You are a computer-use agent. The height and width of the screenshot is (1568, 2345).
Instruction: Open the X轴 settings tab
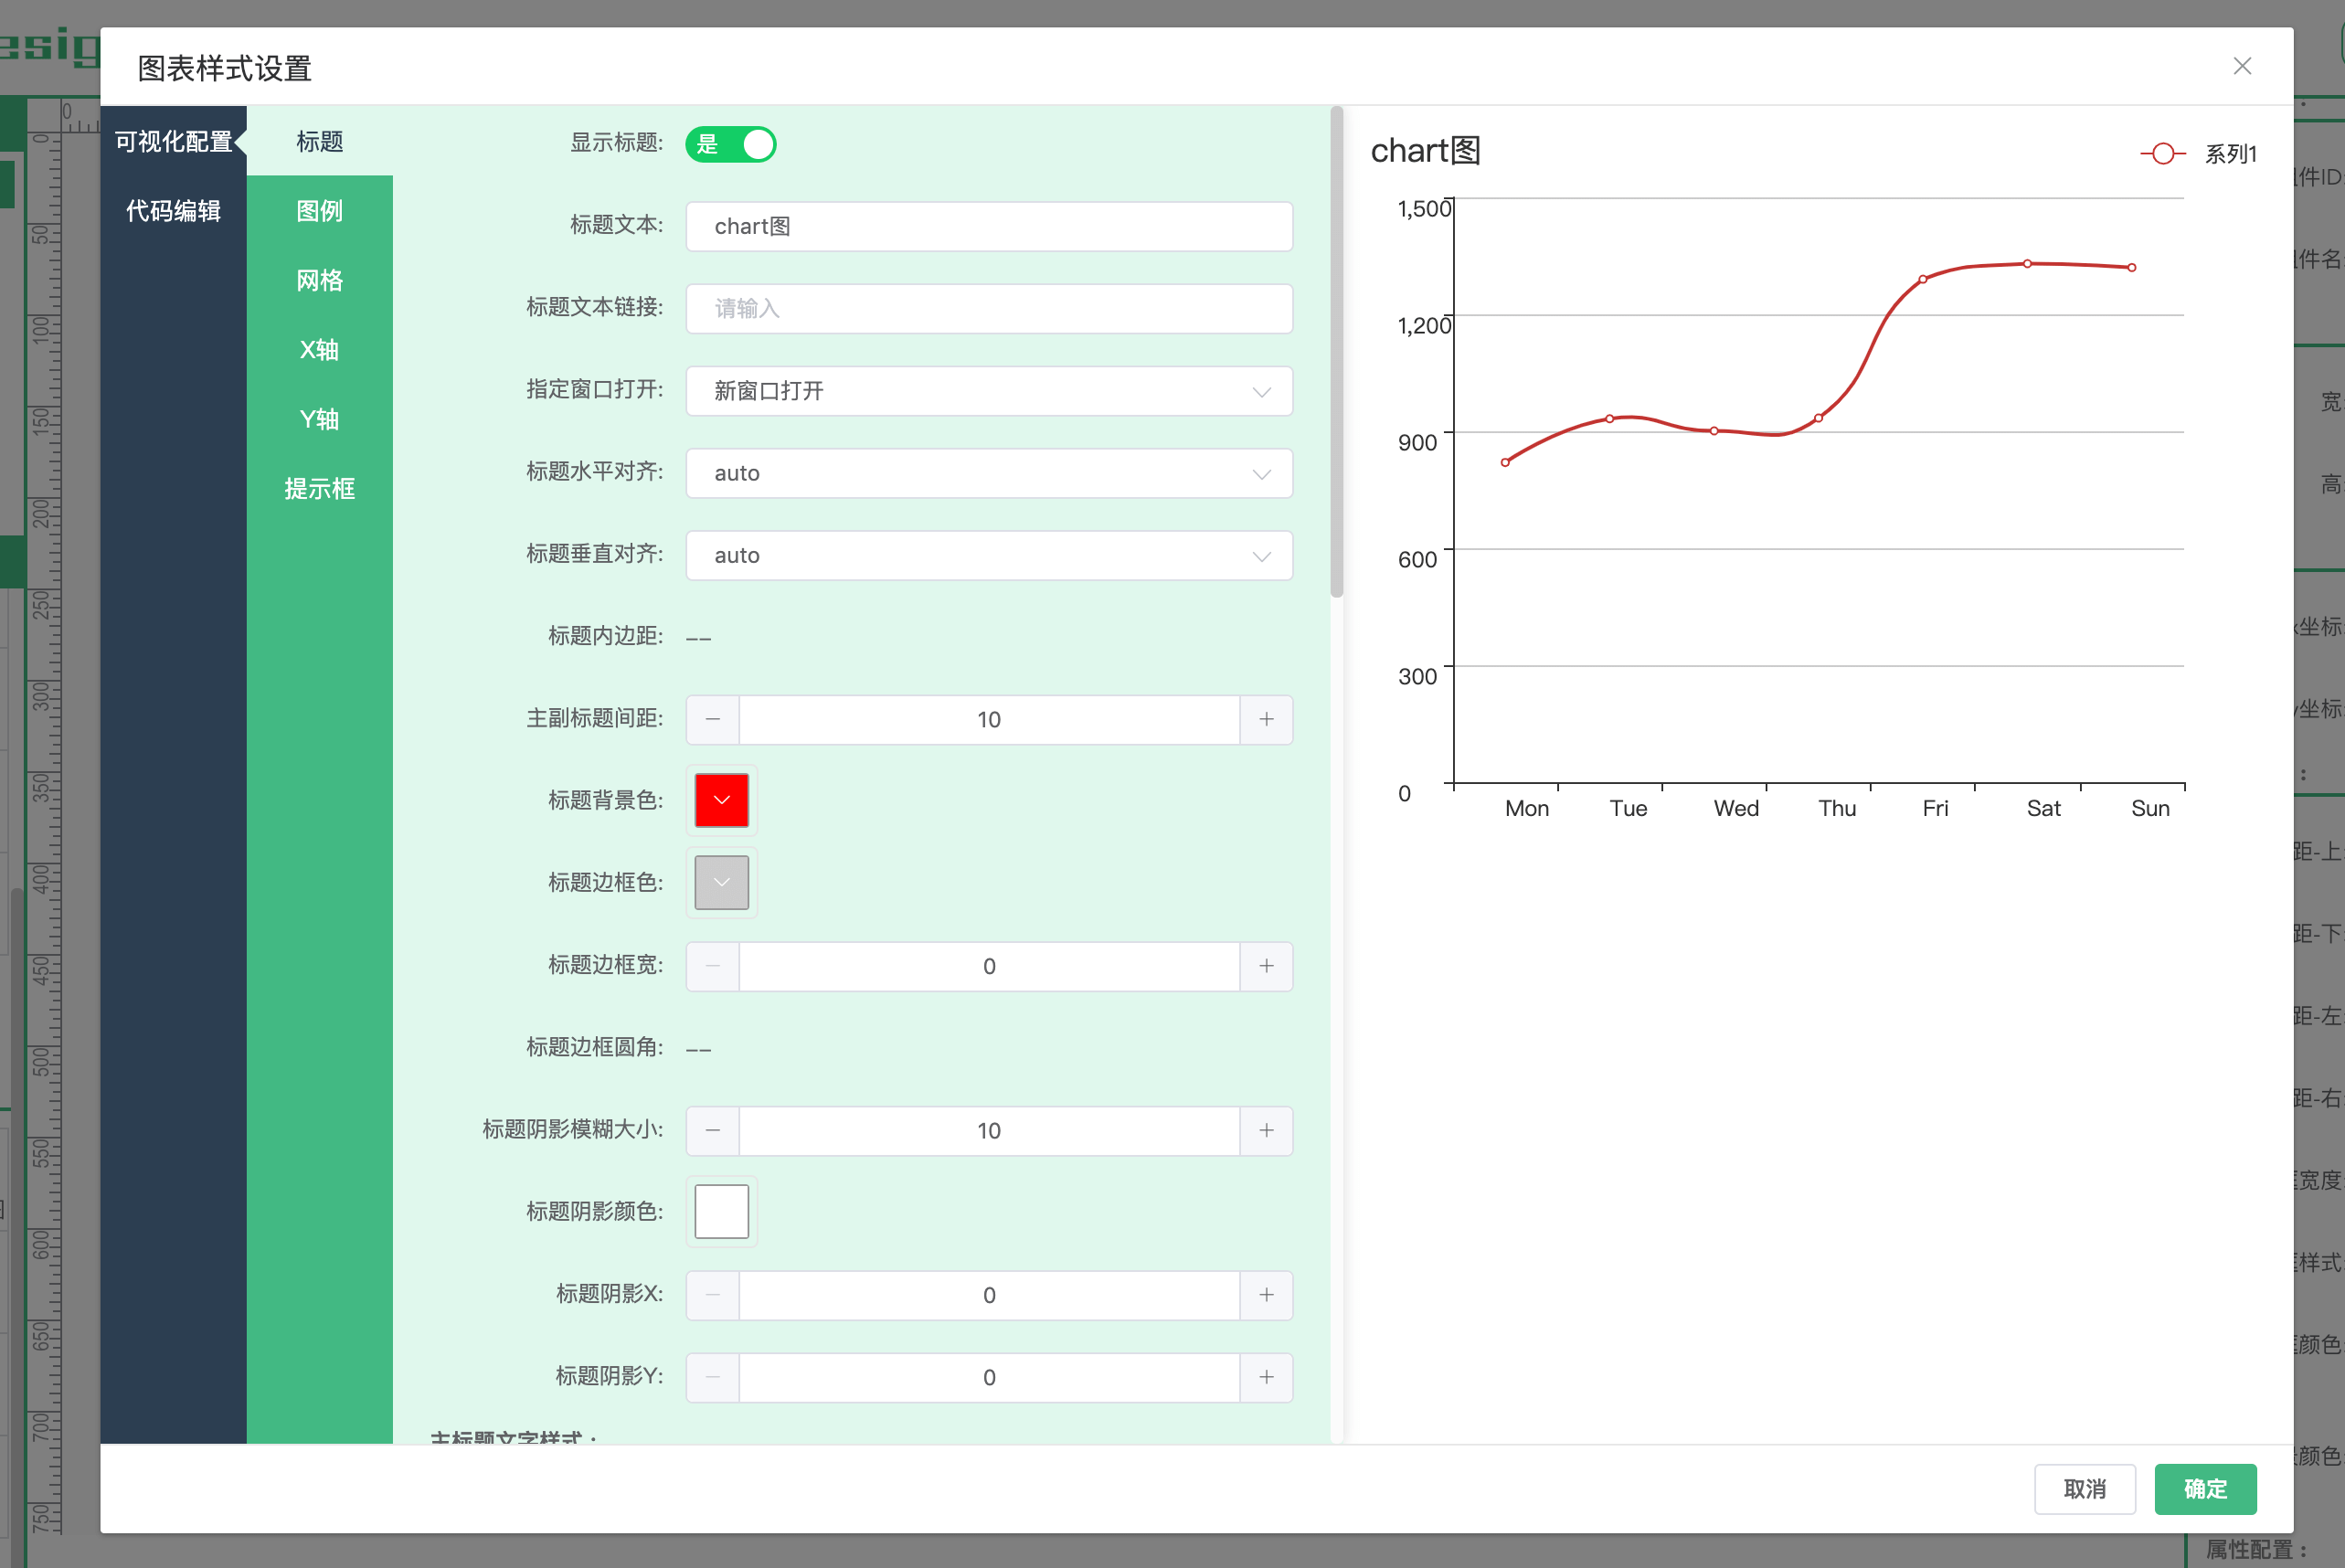[x=319, y=350]
